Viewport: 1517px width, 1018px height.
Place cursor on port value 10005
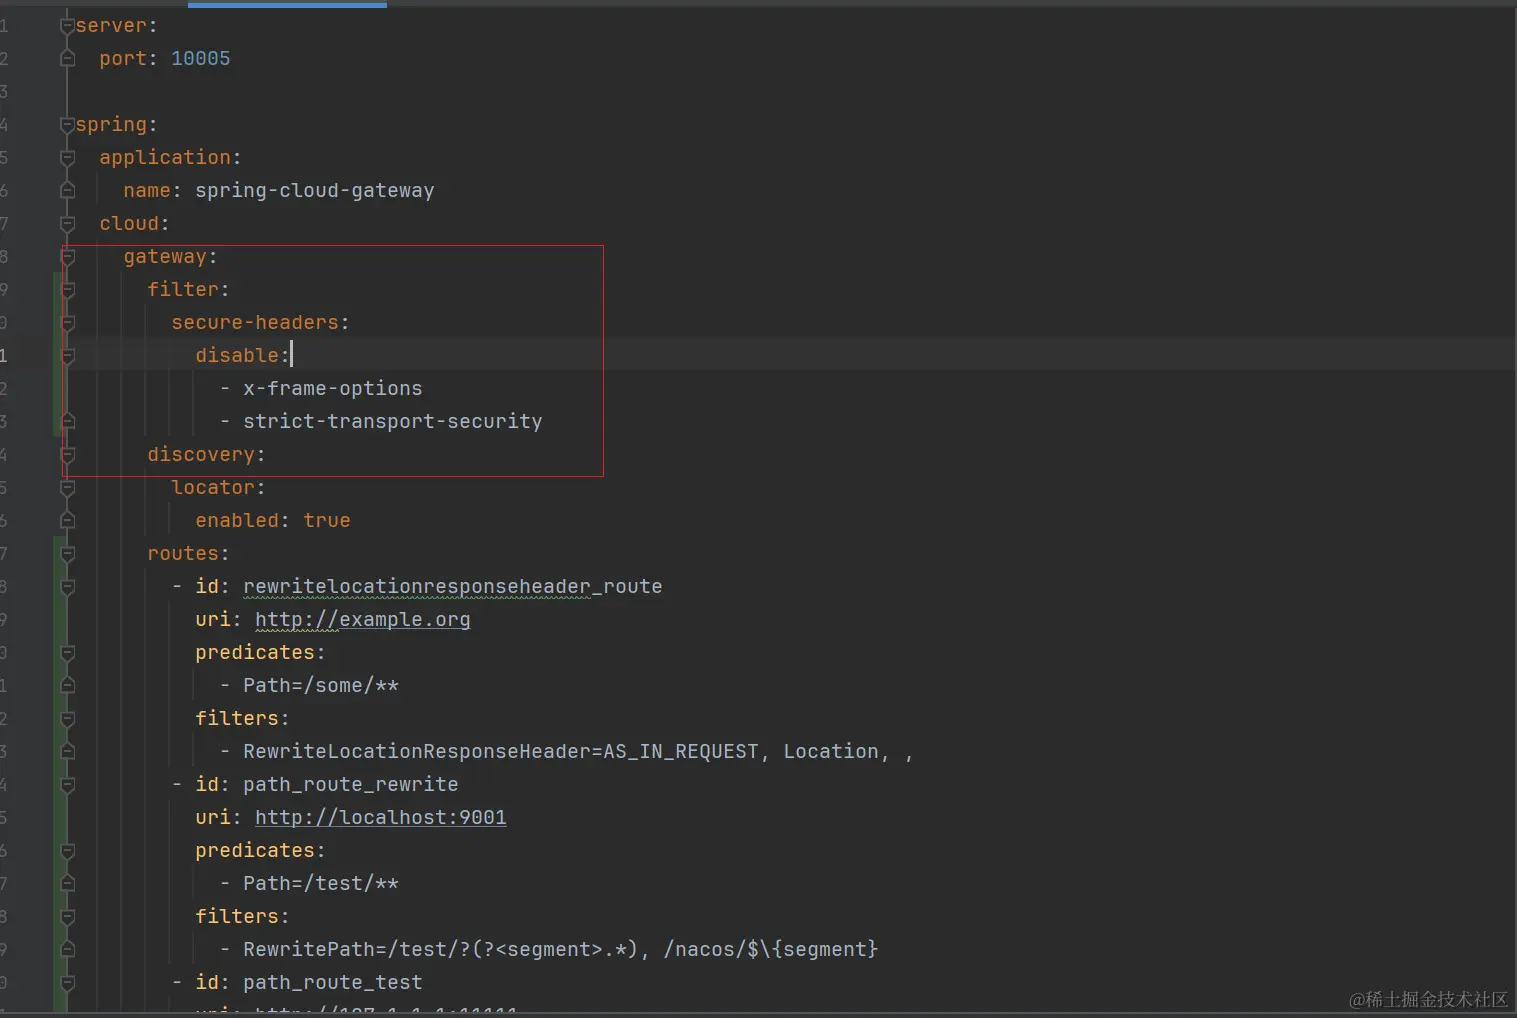click(200, 59)
